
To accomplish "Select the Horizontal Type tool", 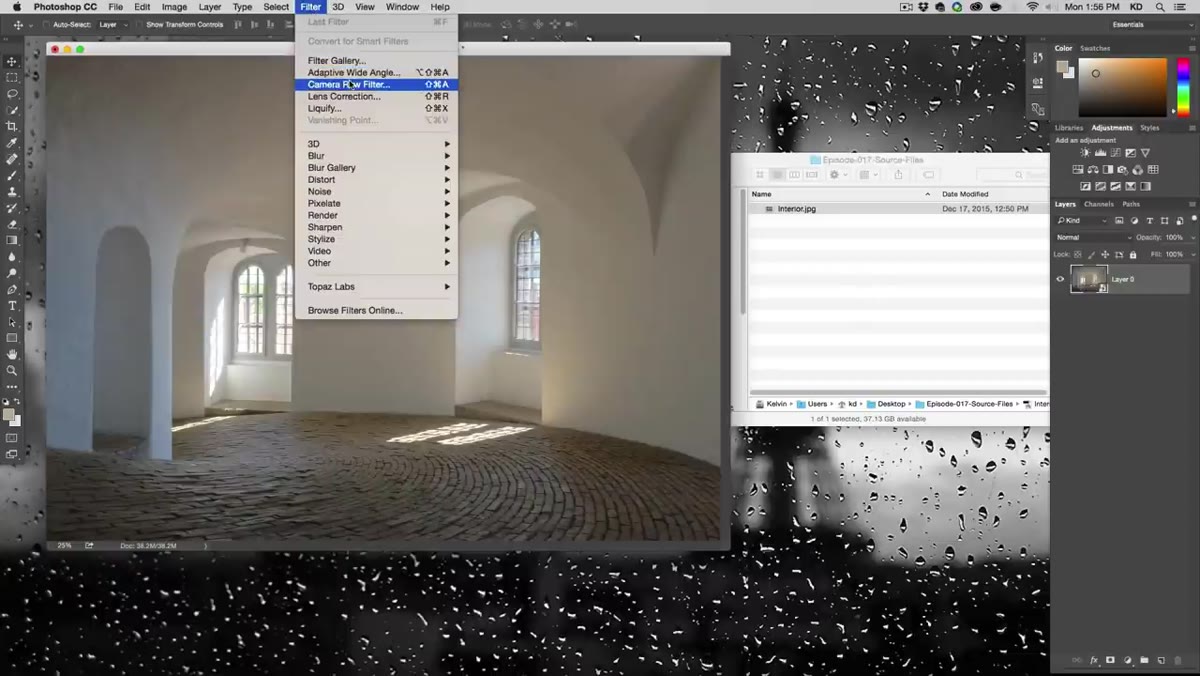I will (13, 305).
